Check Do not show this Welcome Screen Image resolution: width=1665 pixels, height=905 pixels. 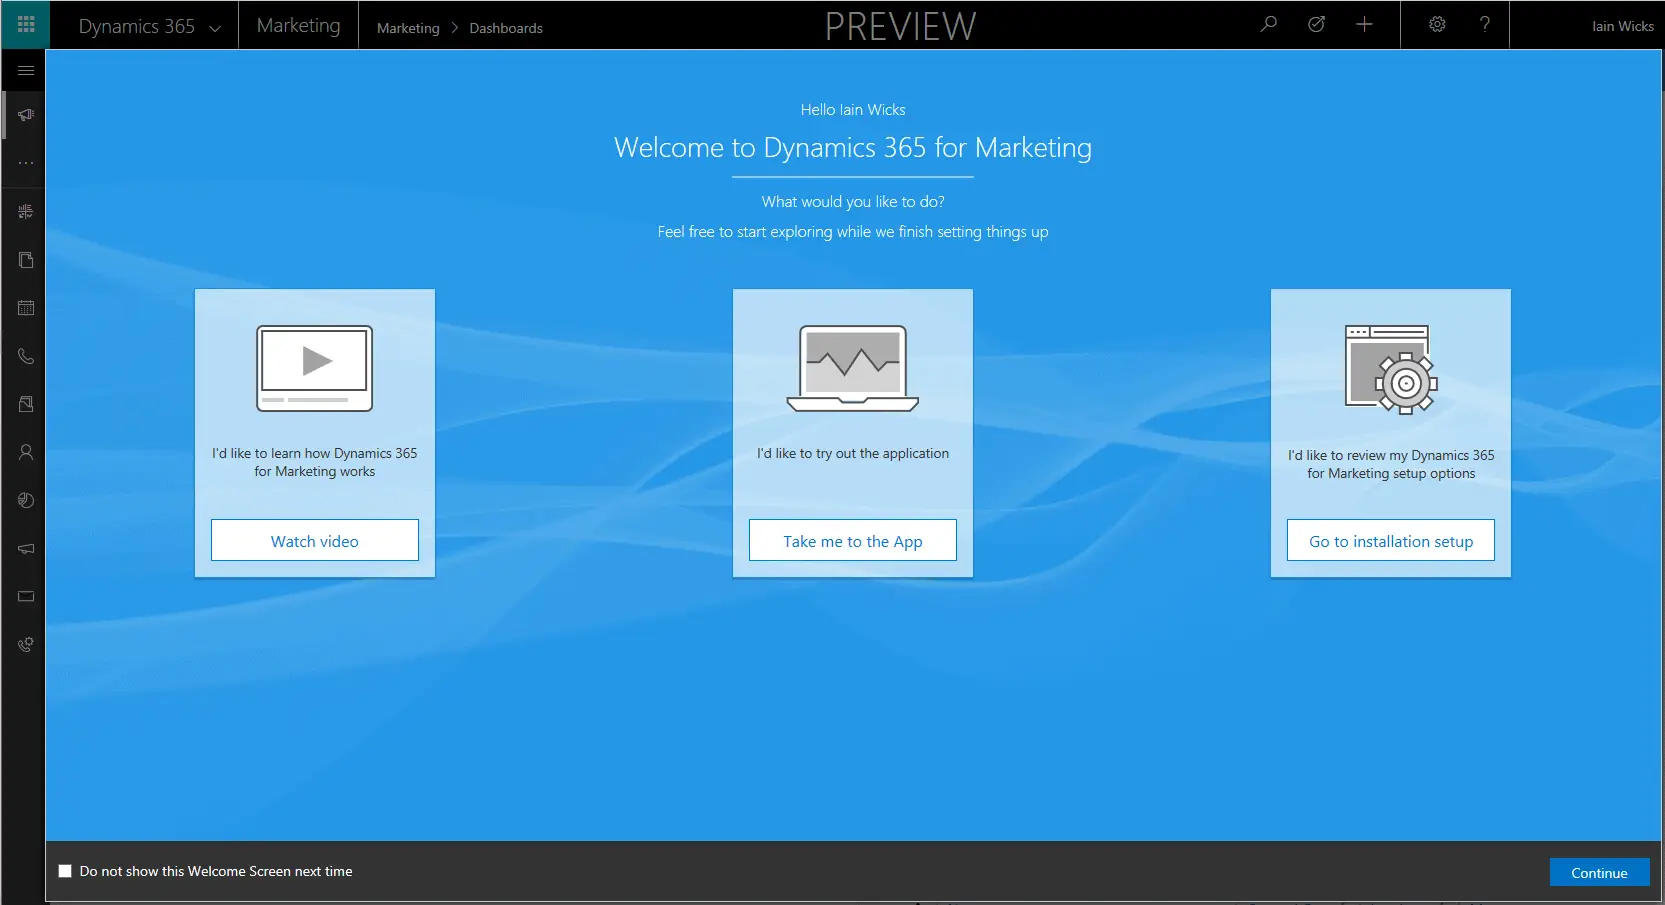click(x=65, y=871)
